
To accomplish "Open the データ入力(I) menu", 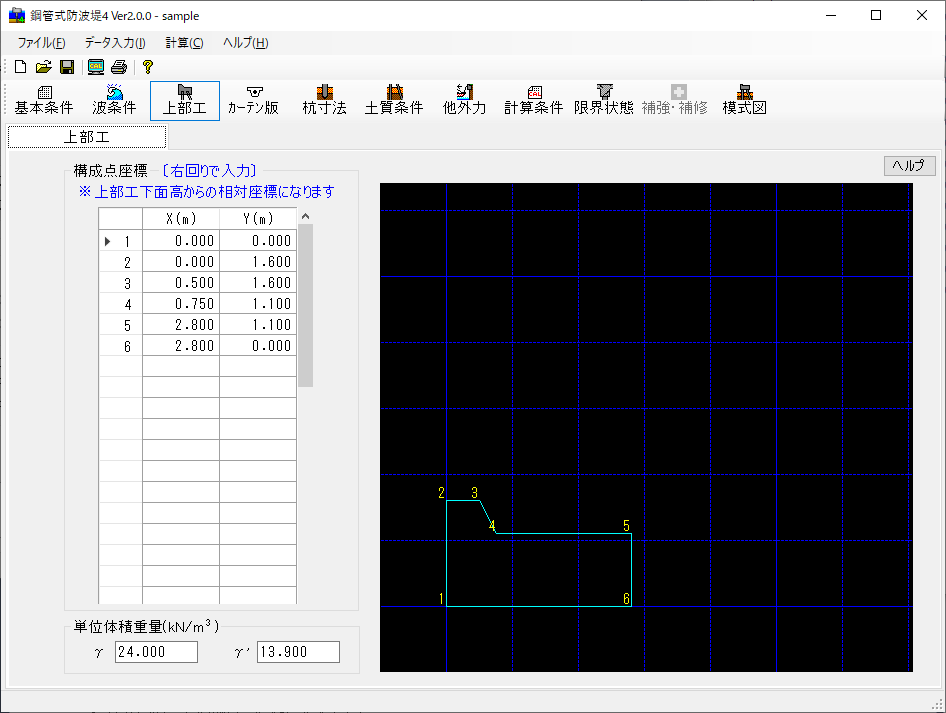I will tap(115, 43).
